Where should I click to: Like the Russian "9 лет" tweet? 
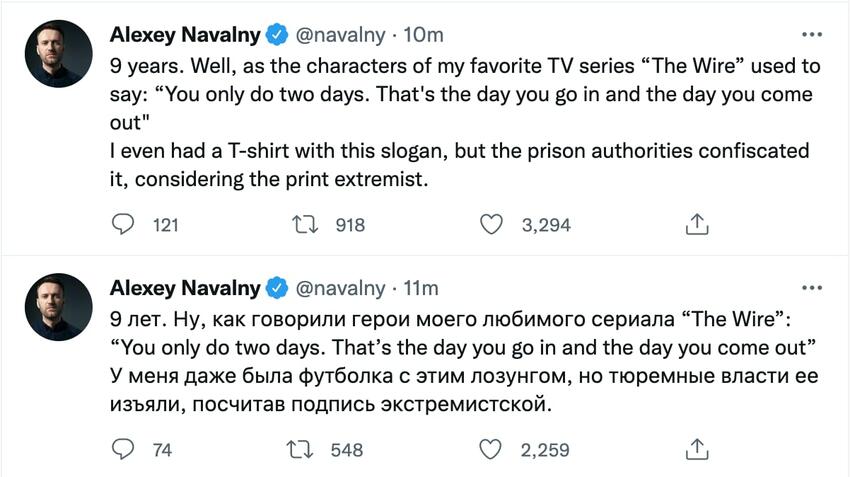[x=491, y=449]
